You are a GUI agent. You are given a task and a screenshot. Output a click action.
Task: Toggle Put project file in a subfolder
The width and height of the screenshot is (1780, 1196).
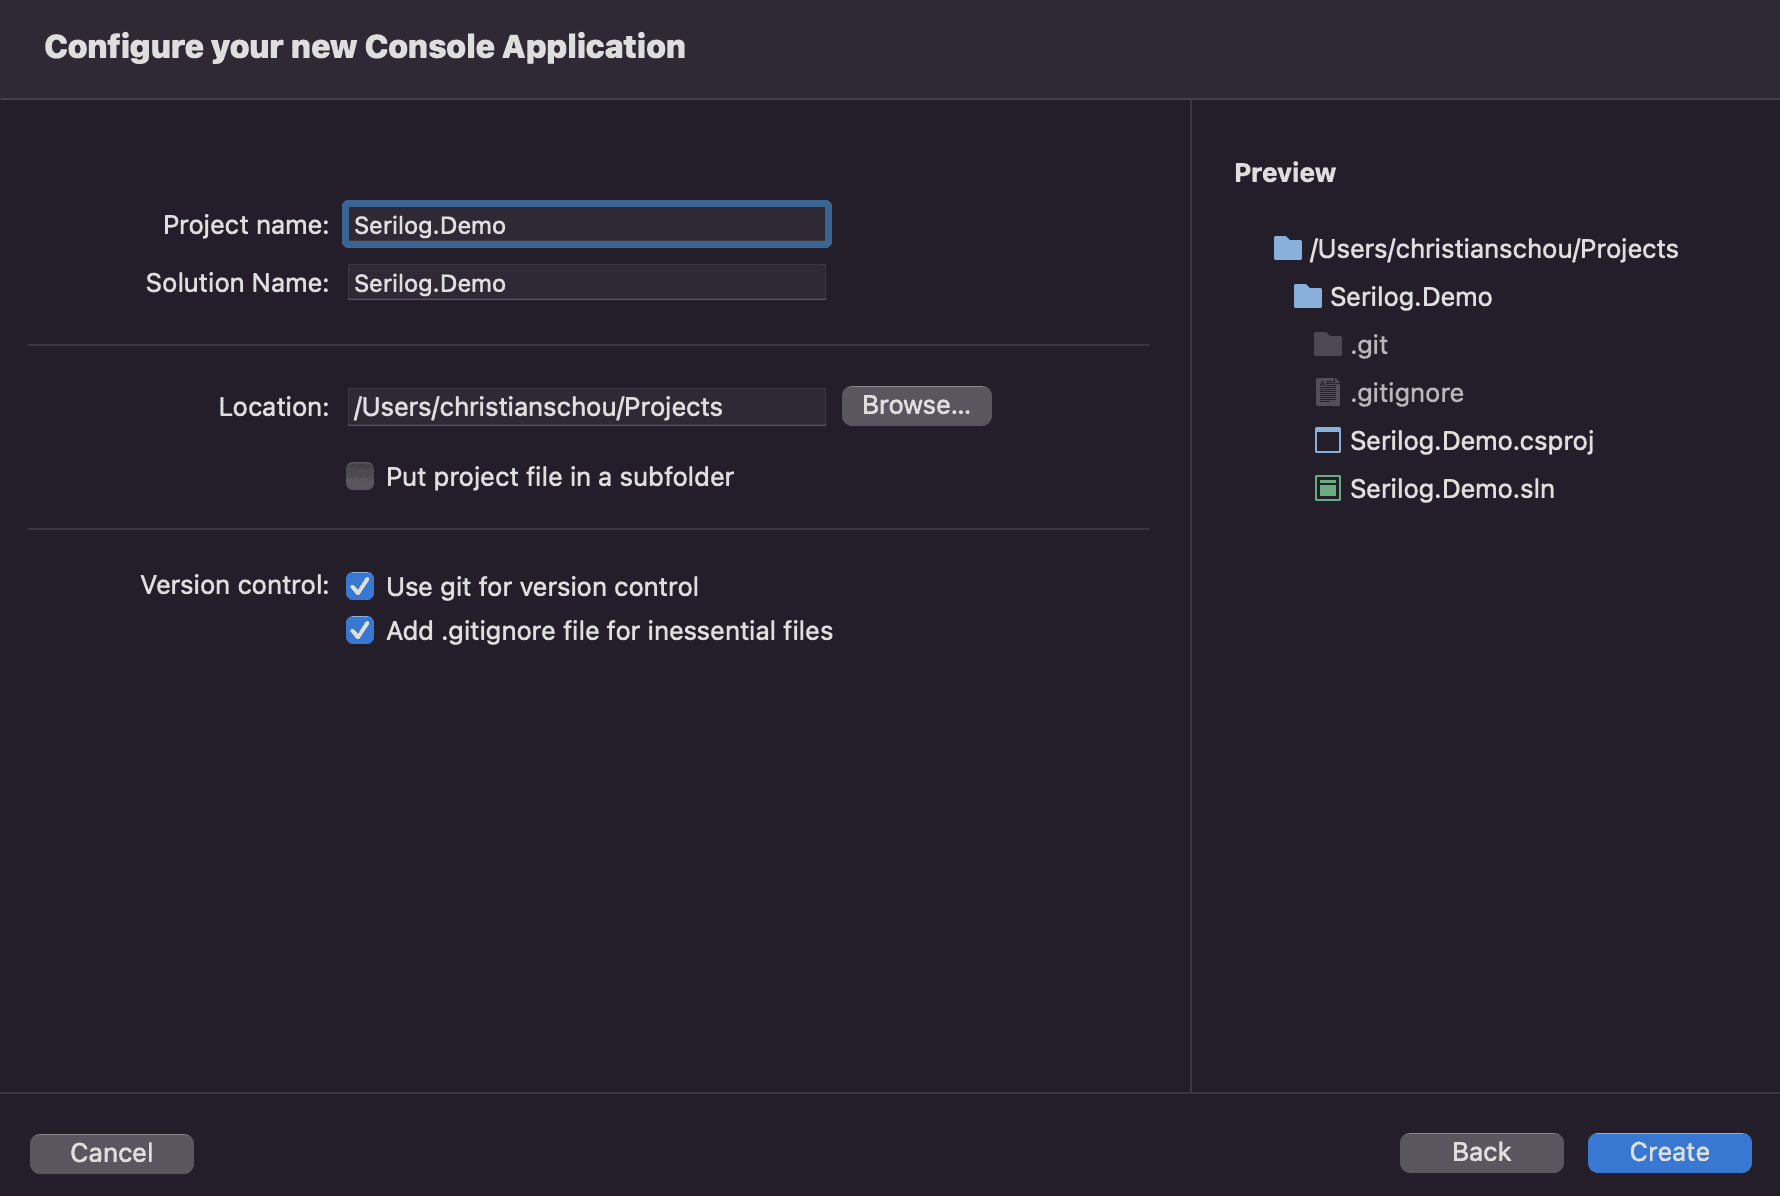(360, 476)
